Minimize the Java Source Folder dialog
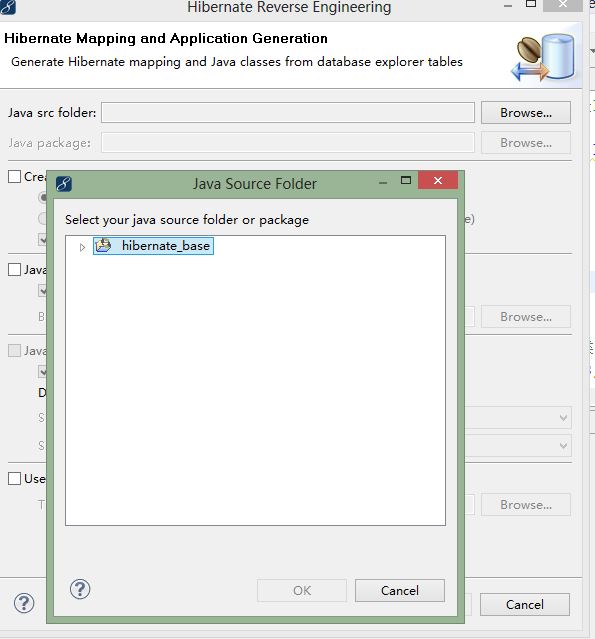 [x=383, y=183]
